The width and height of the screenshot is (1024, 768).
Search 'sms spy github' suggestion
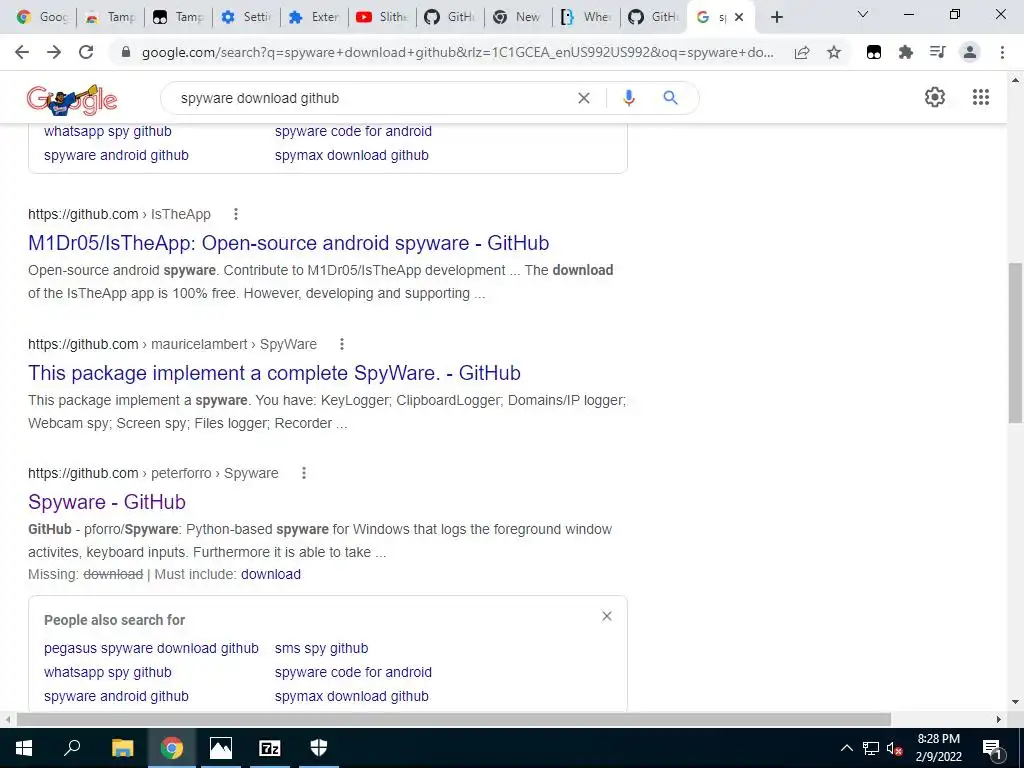point(321,648)
